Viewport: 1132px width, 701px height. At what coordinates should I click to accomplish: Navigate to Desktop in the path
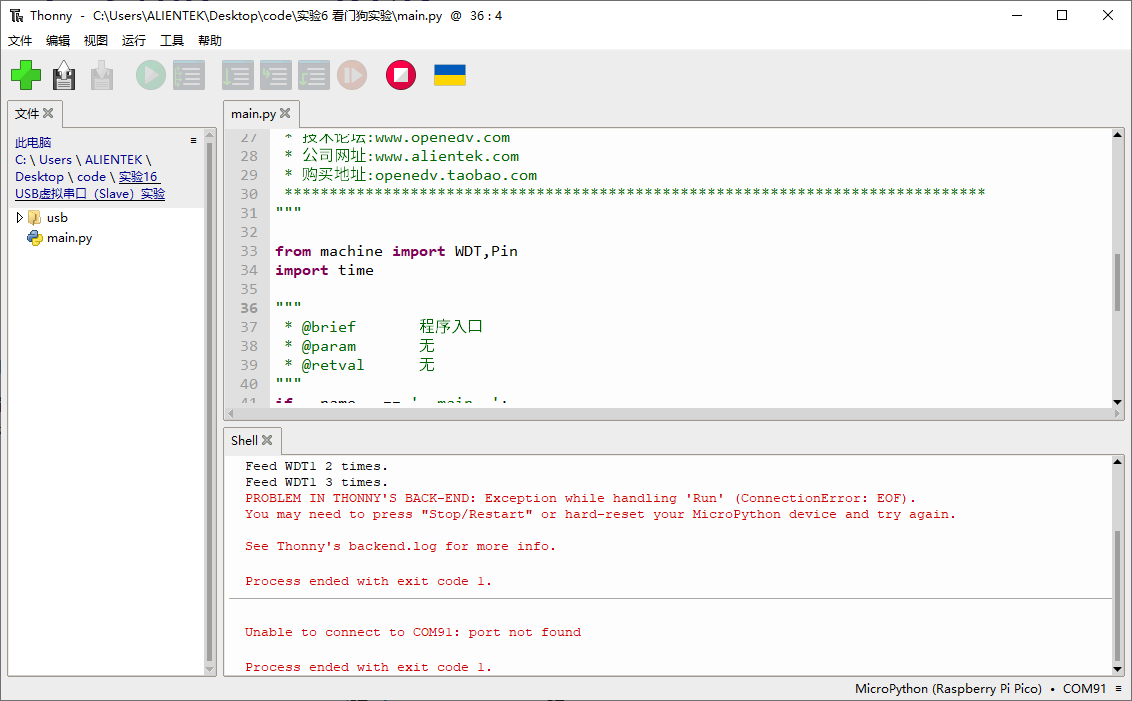pos(39,177)
